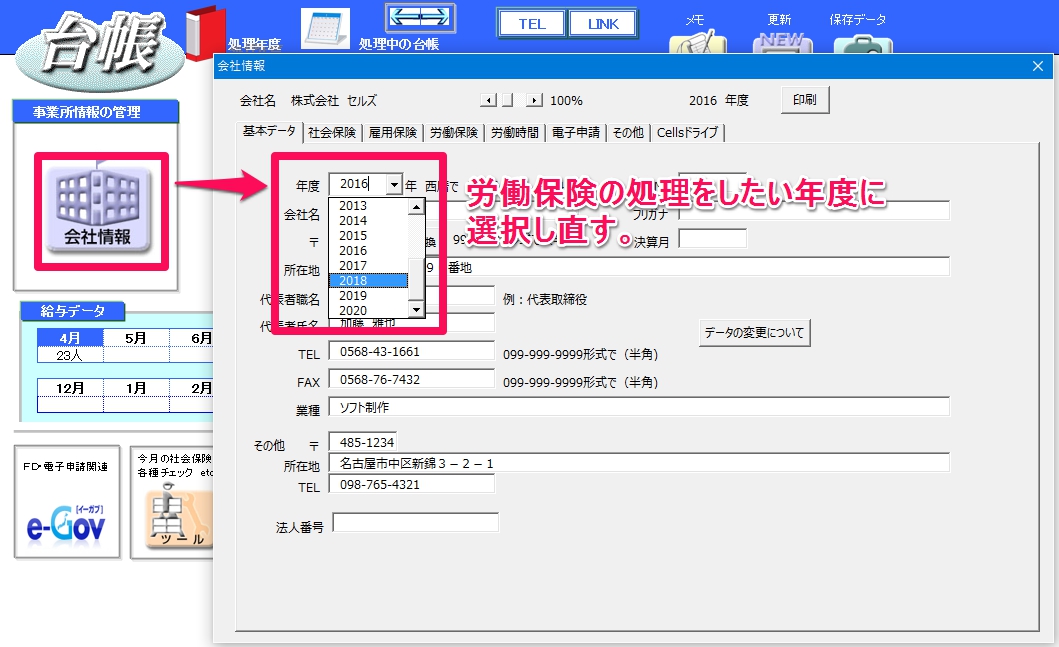Open the ツール robot icon
The width and height of the screenshot is (1059, 647).
(x=172, y=517)
